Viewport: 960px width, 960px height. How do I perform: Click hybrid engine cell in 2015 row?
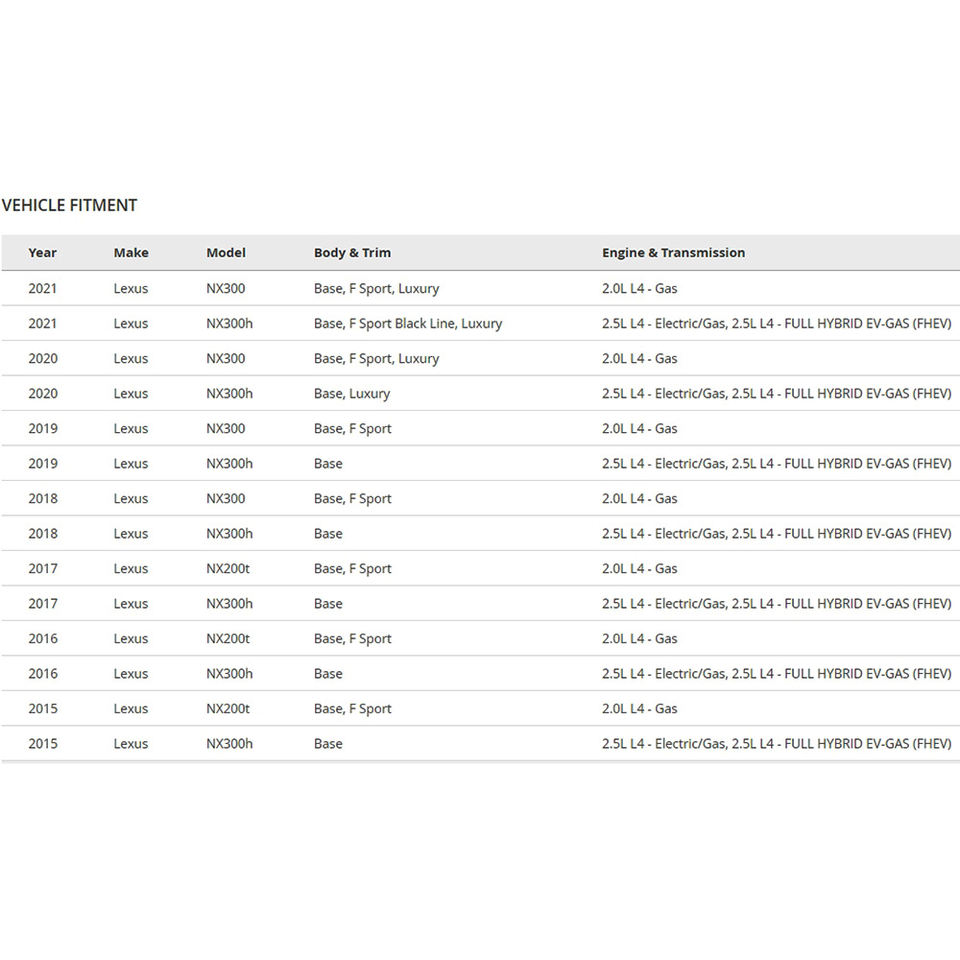[776, 744]
